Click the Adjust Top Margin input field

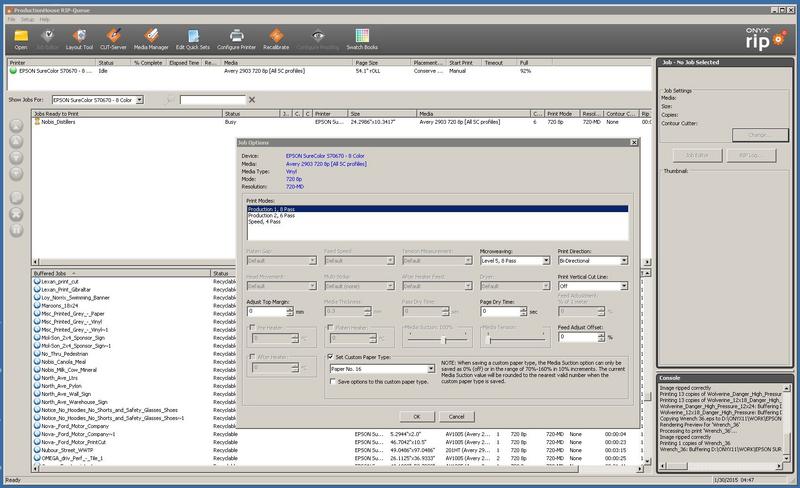click(x=267, y=311)
